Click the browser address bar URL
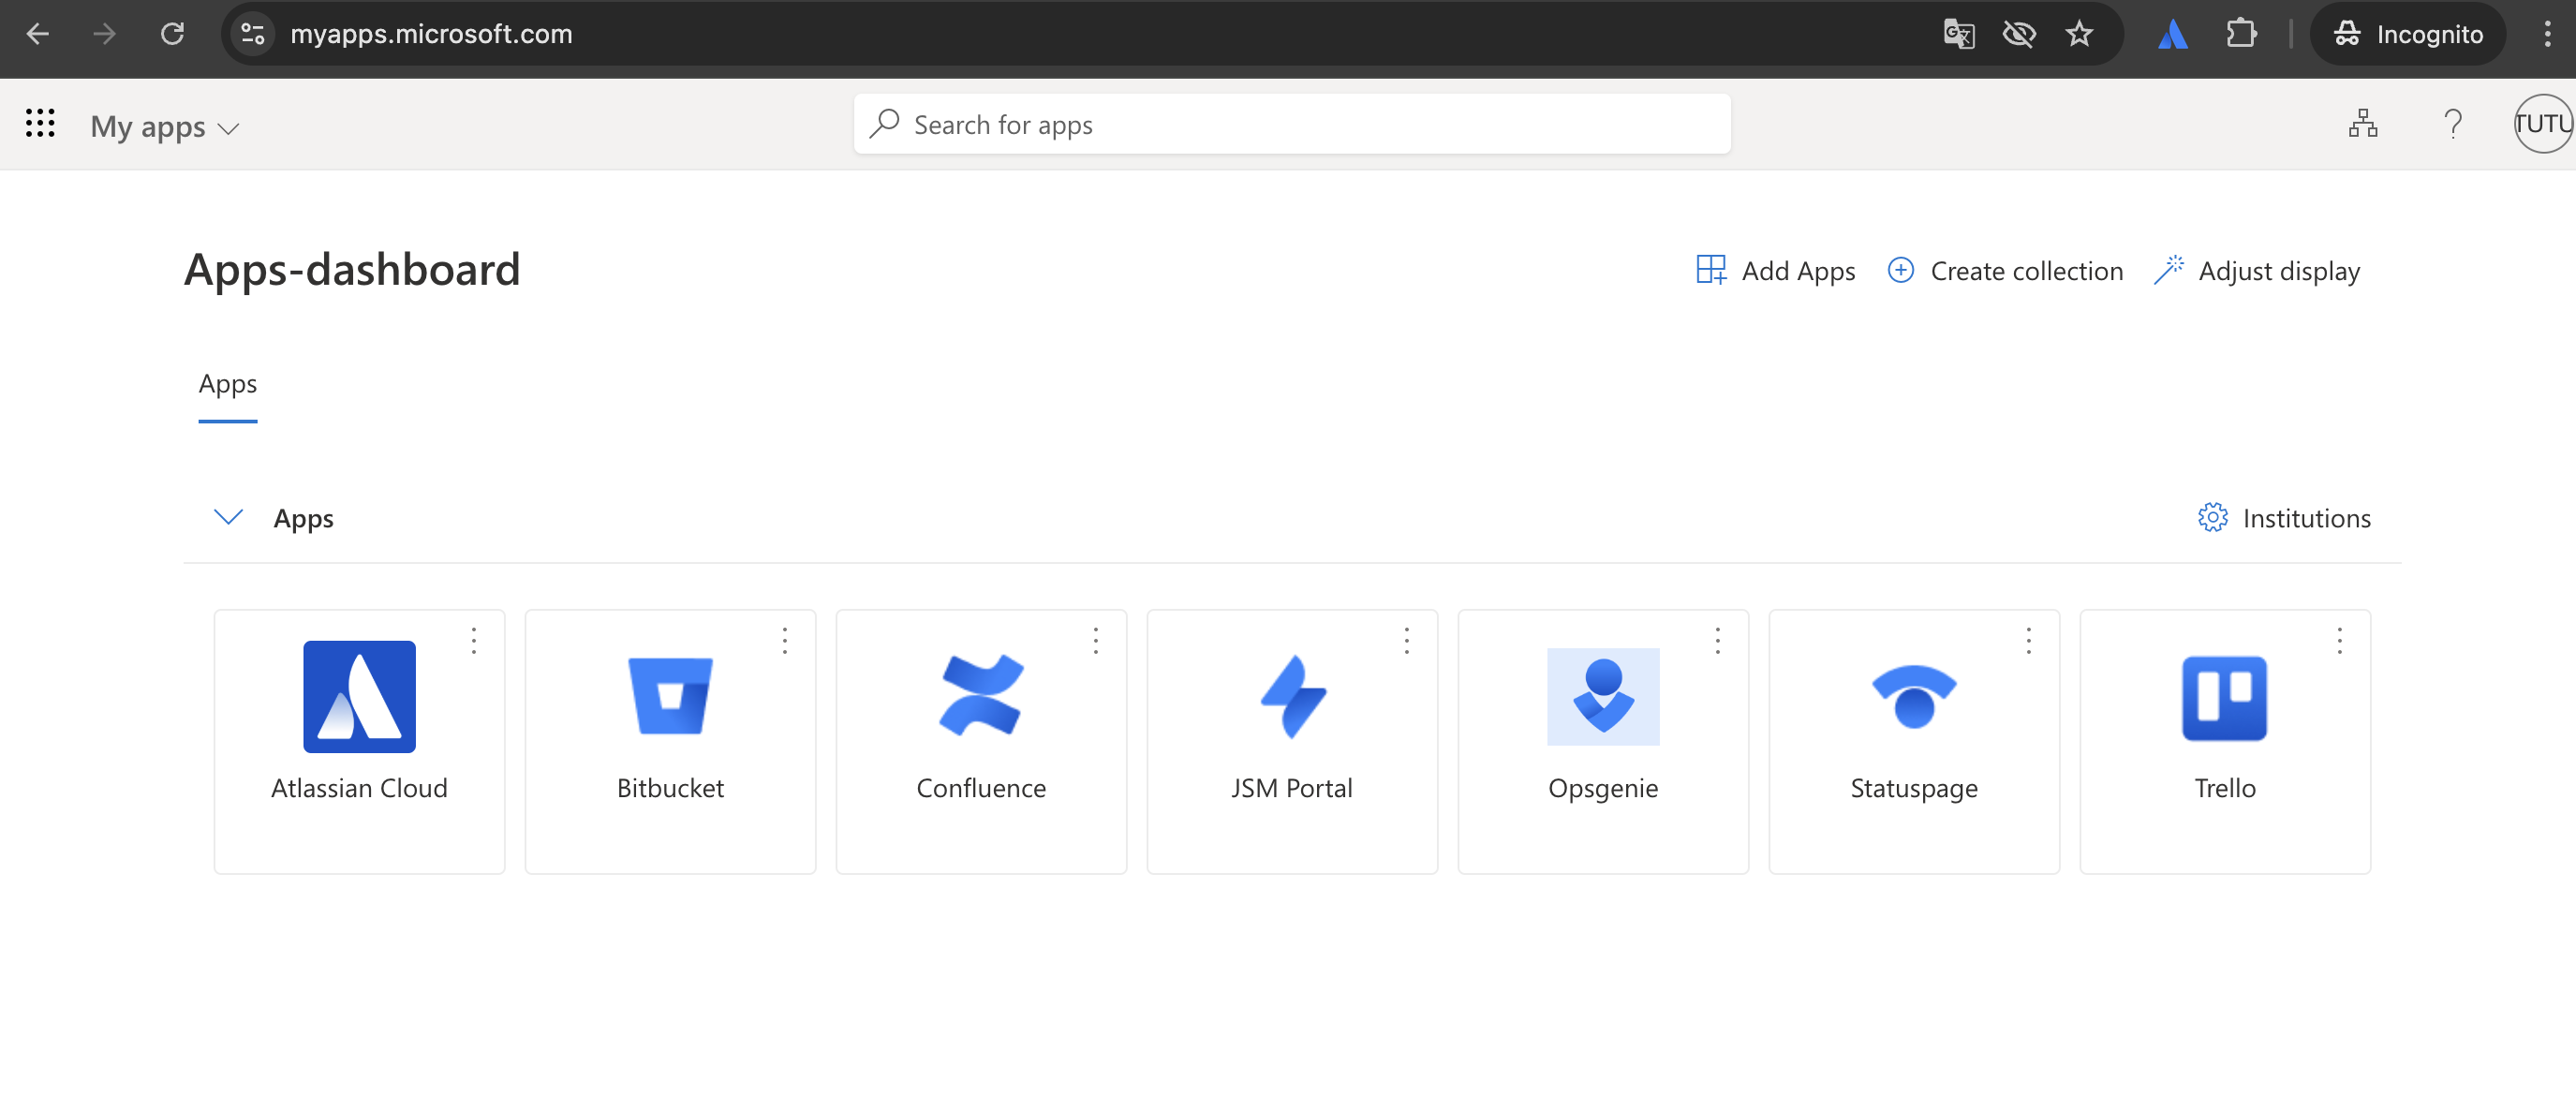 pos(431,34)
